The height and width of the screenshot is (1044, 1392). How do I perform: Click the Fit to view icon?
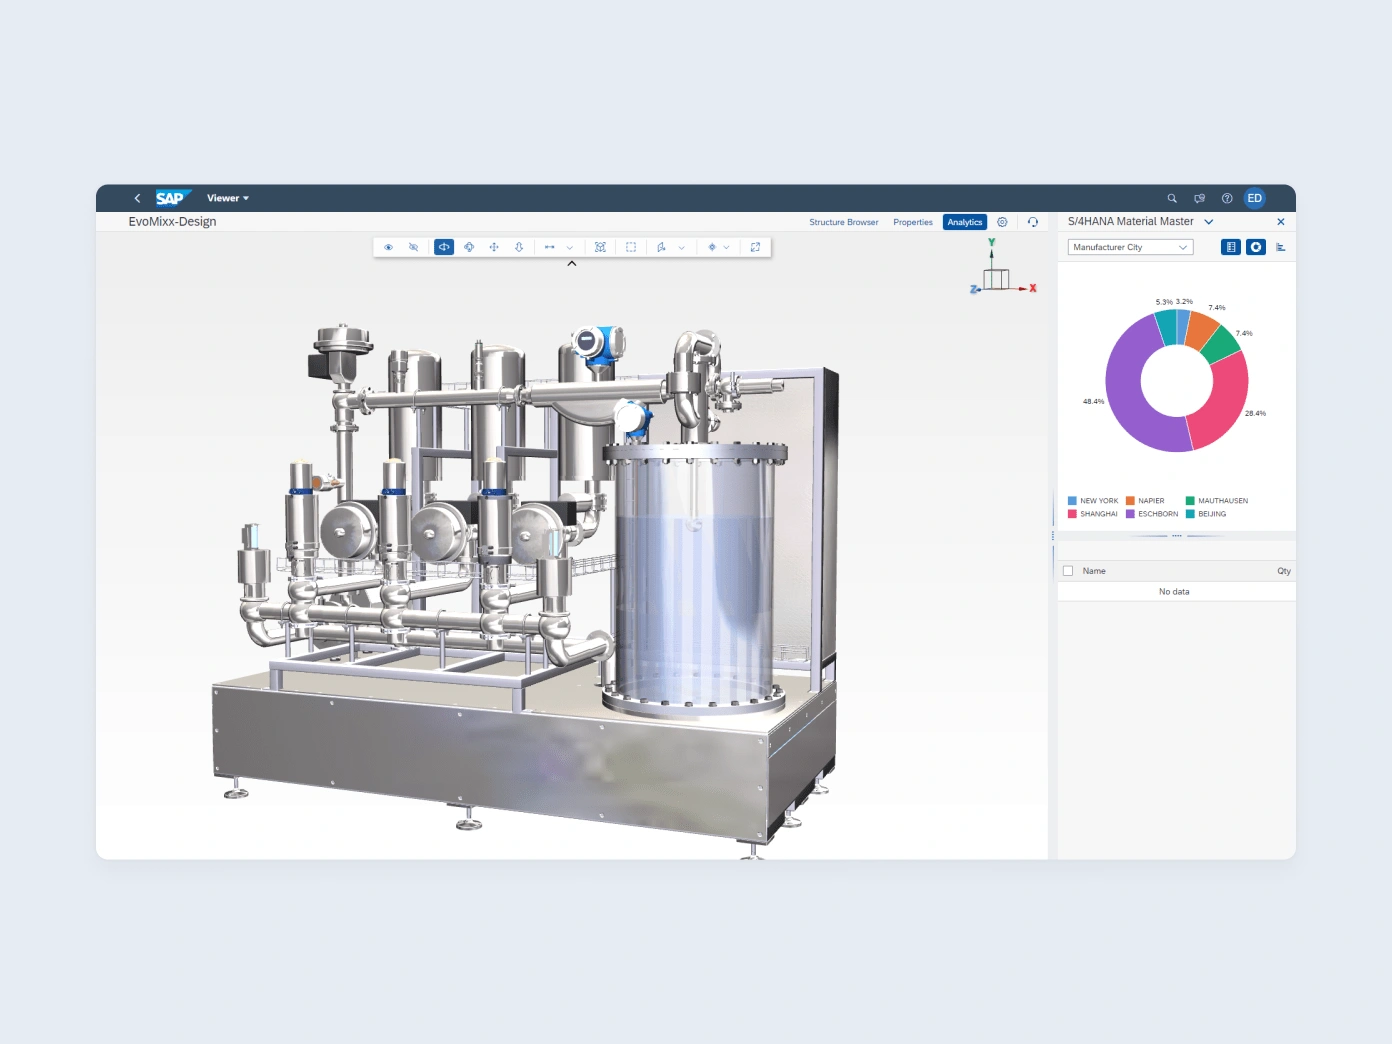600,247
